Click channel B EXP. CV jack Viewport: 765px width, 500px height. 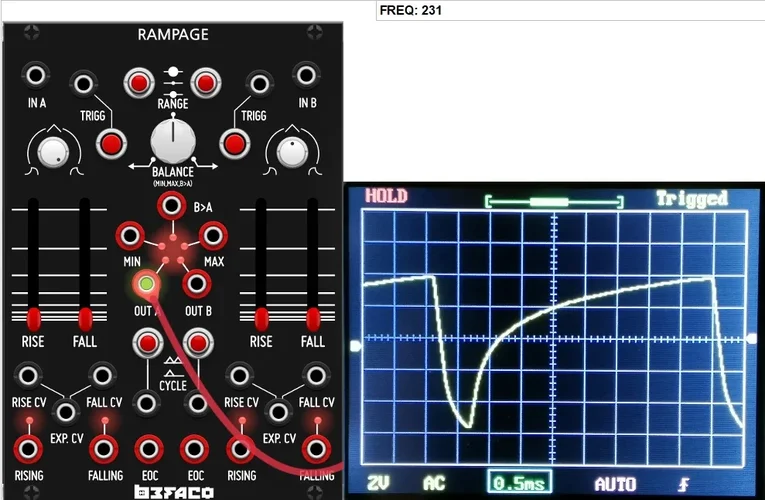[278, 411]
